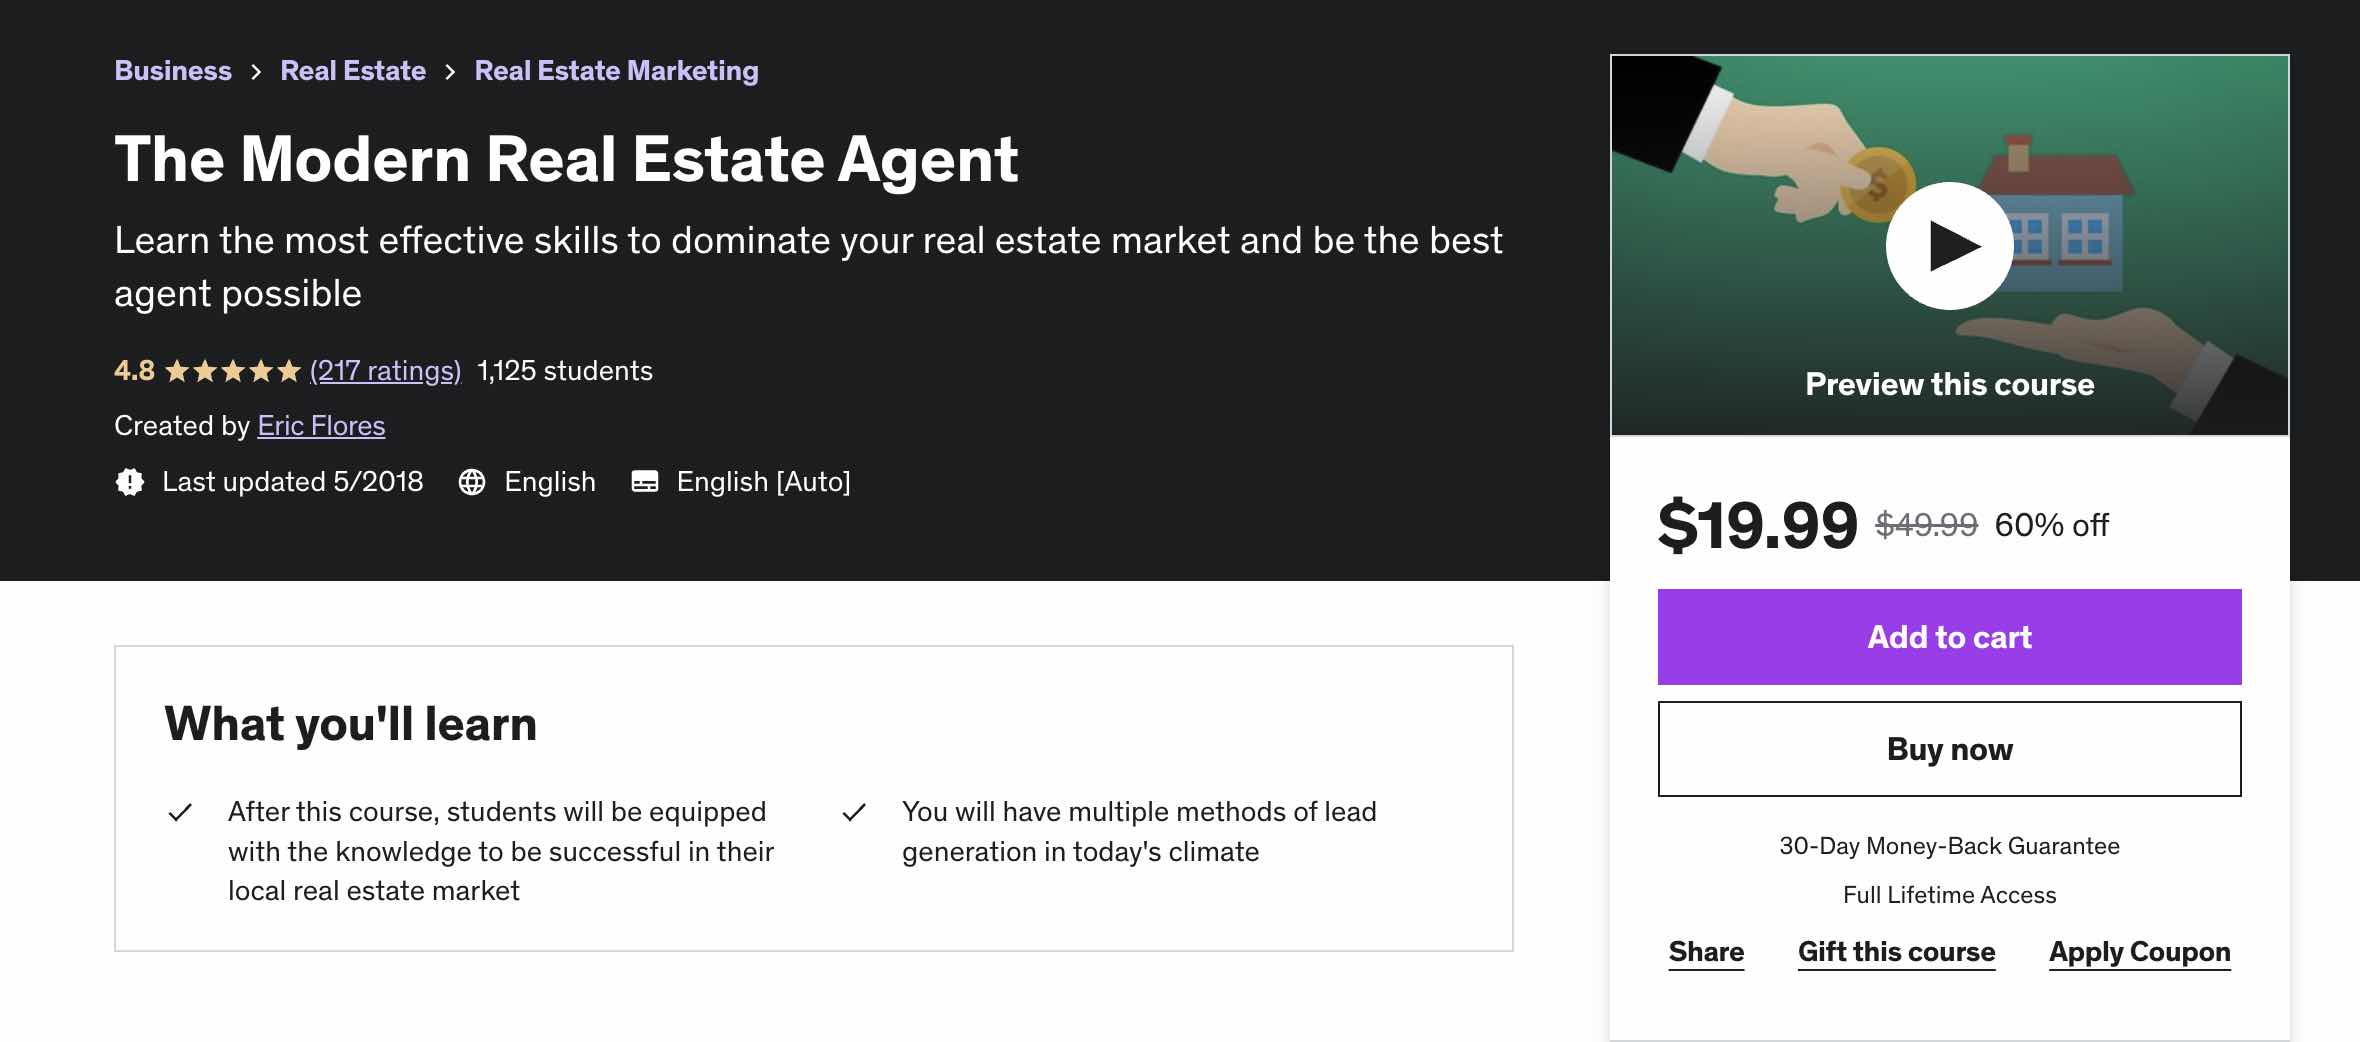Select Gift this course
This screenshot has height=1042, width=2360.
(x=1896, y=952)
